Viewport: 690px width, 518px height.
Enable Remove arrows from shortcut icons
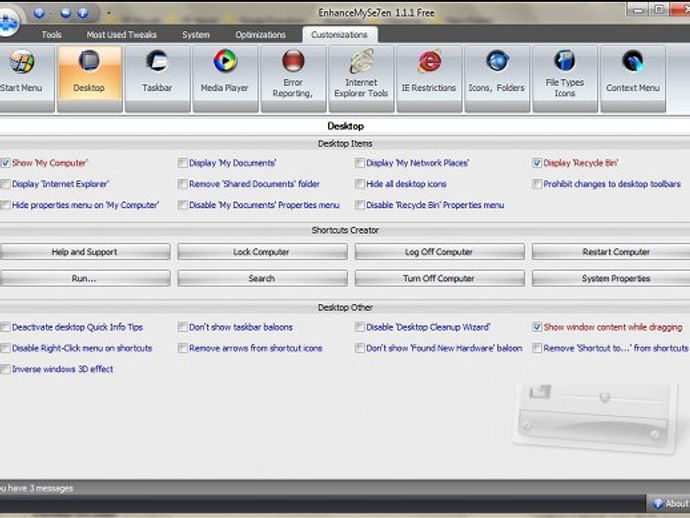pyautogui.click(x=183, y=348)
